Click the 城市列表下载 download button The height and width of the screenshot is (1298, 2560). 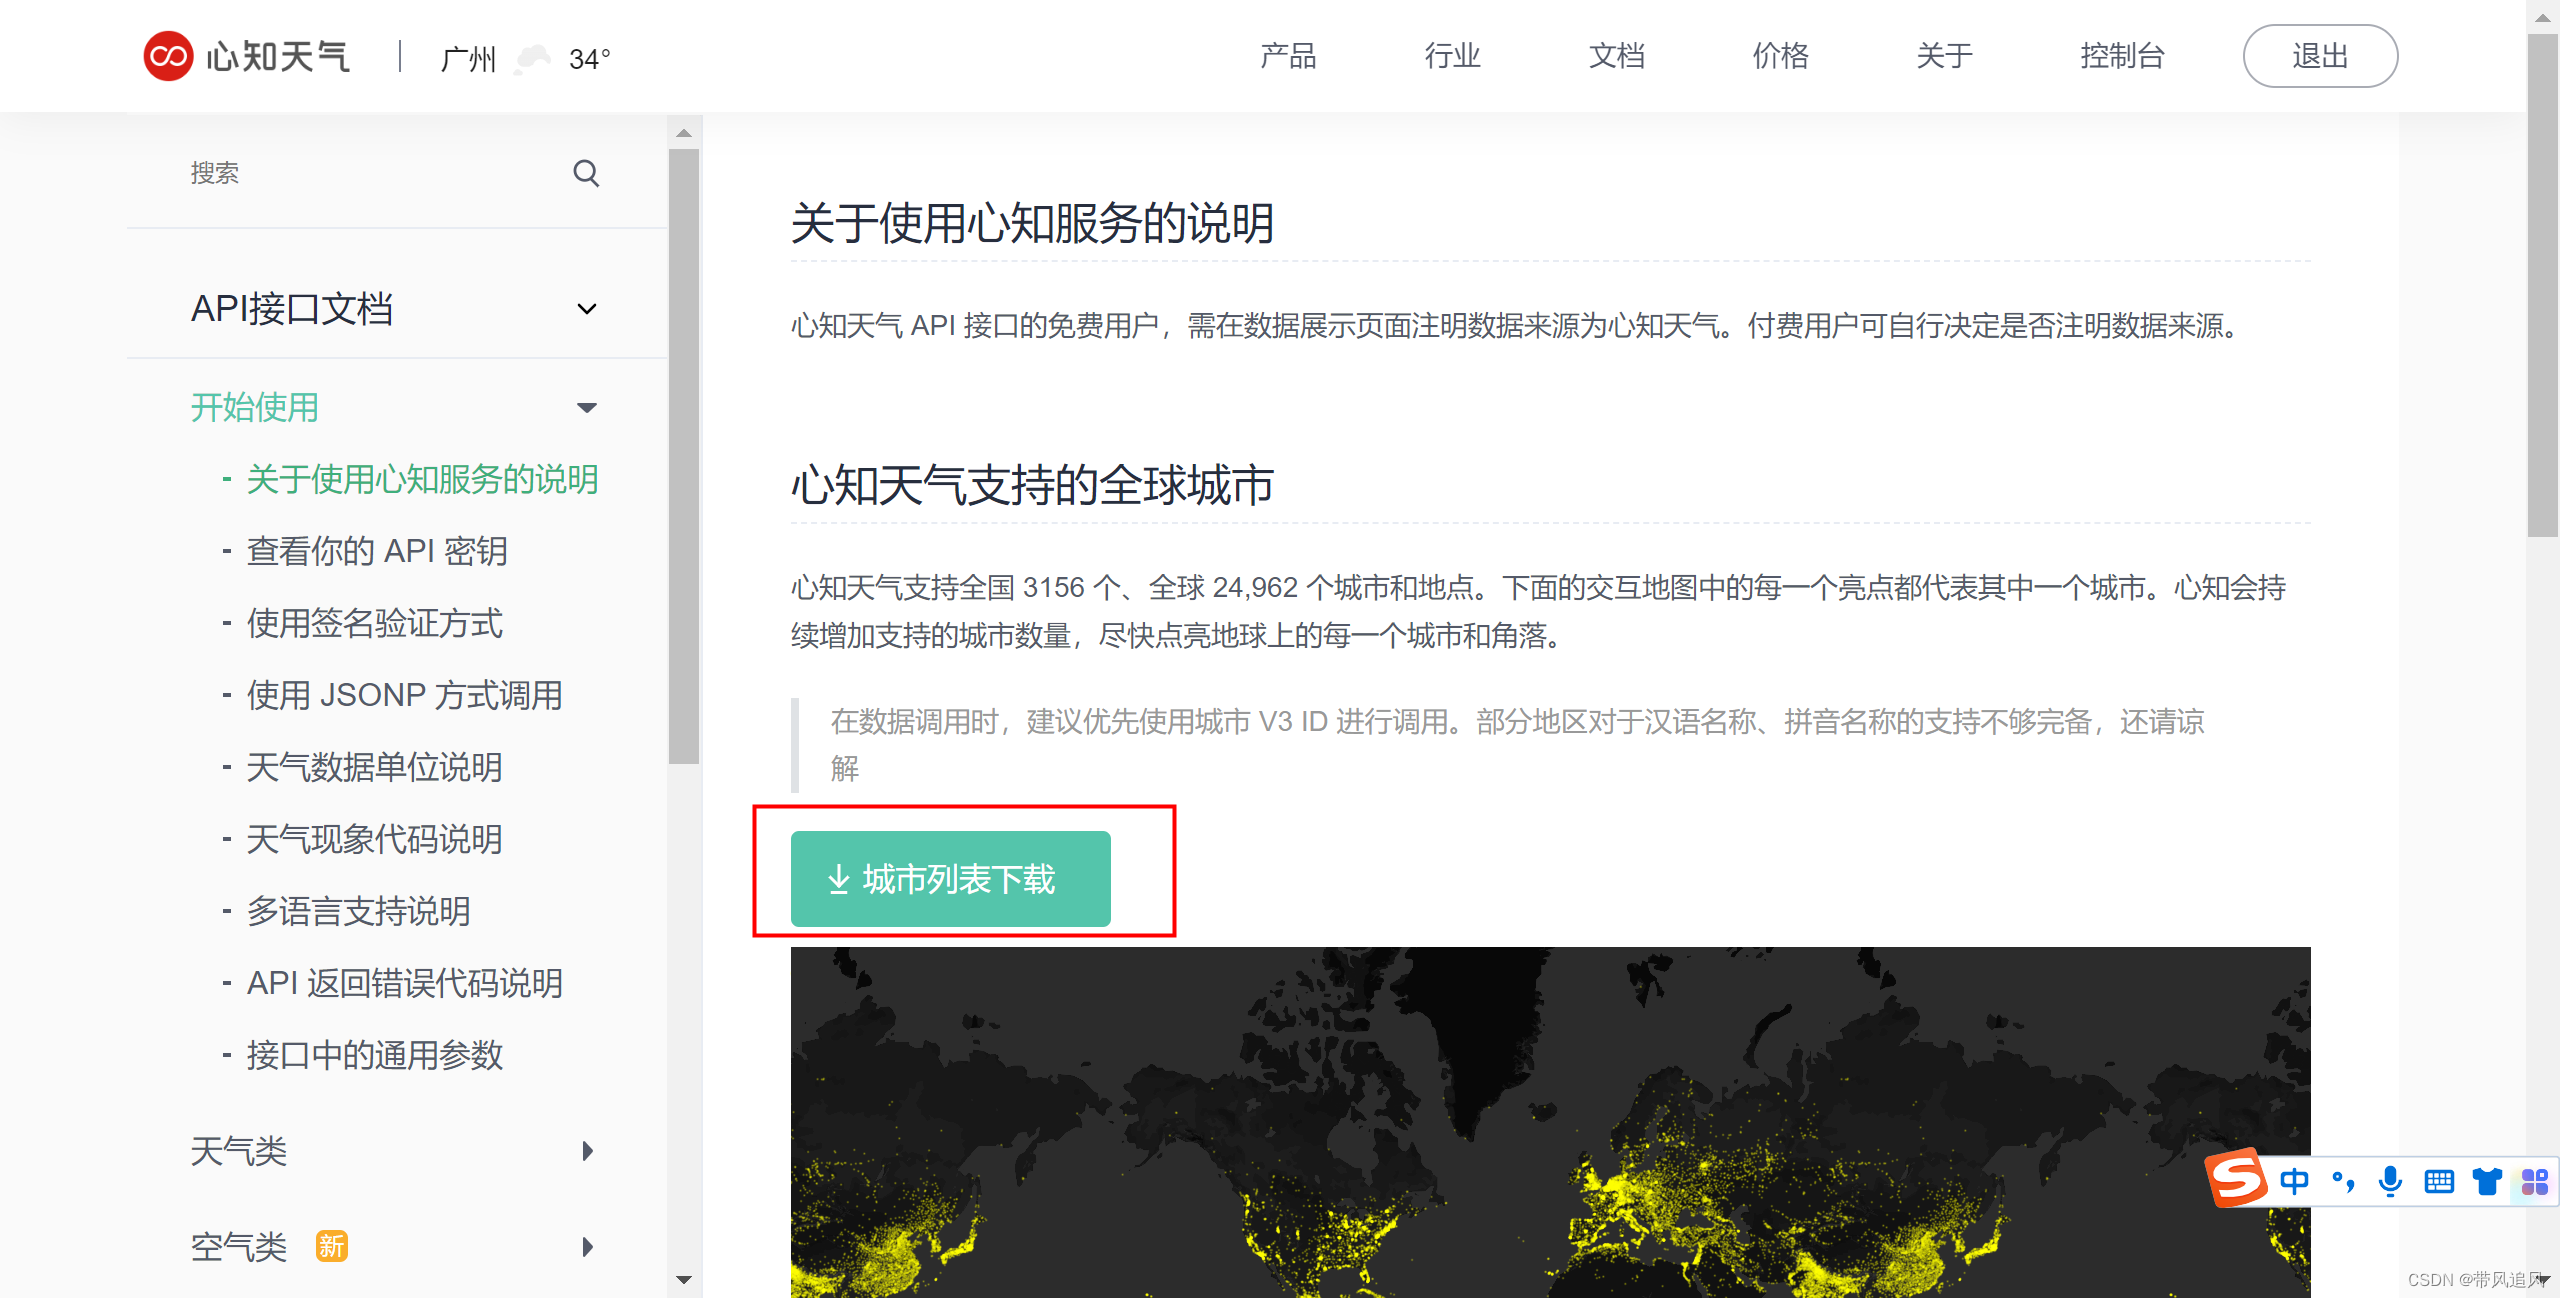pos(950,879)
